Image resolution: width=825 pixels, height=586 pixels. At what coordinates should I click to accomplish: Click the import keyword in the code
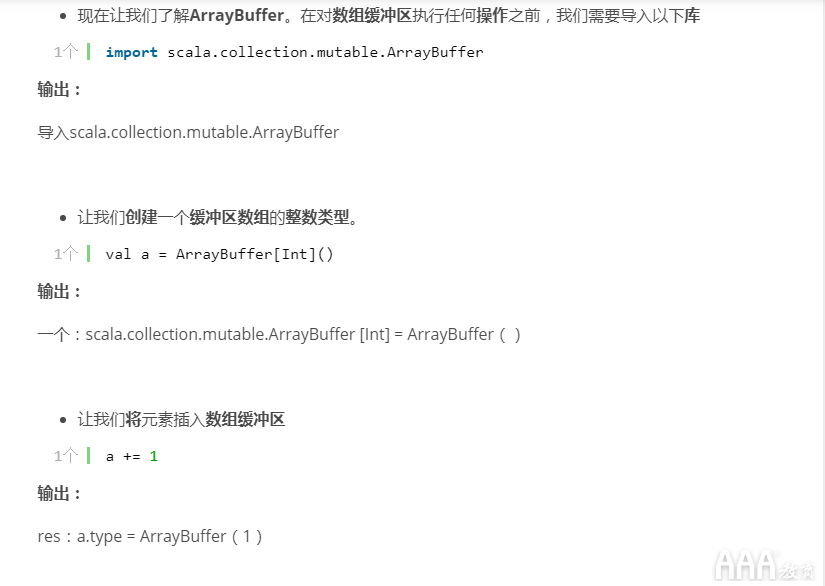click(x=131, y=52)
